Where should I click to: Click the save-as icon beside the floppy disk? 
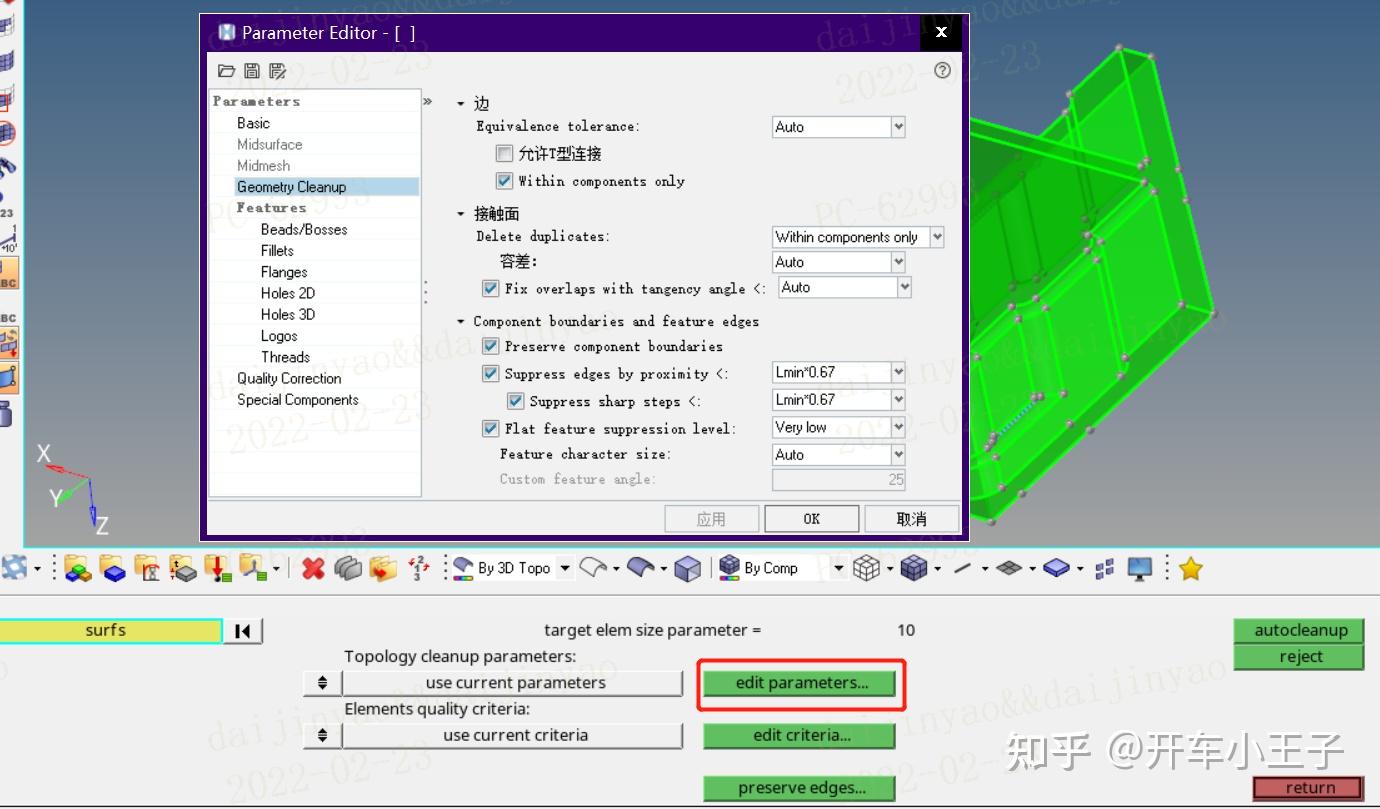pos(277,70)
